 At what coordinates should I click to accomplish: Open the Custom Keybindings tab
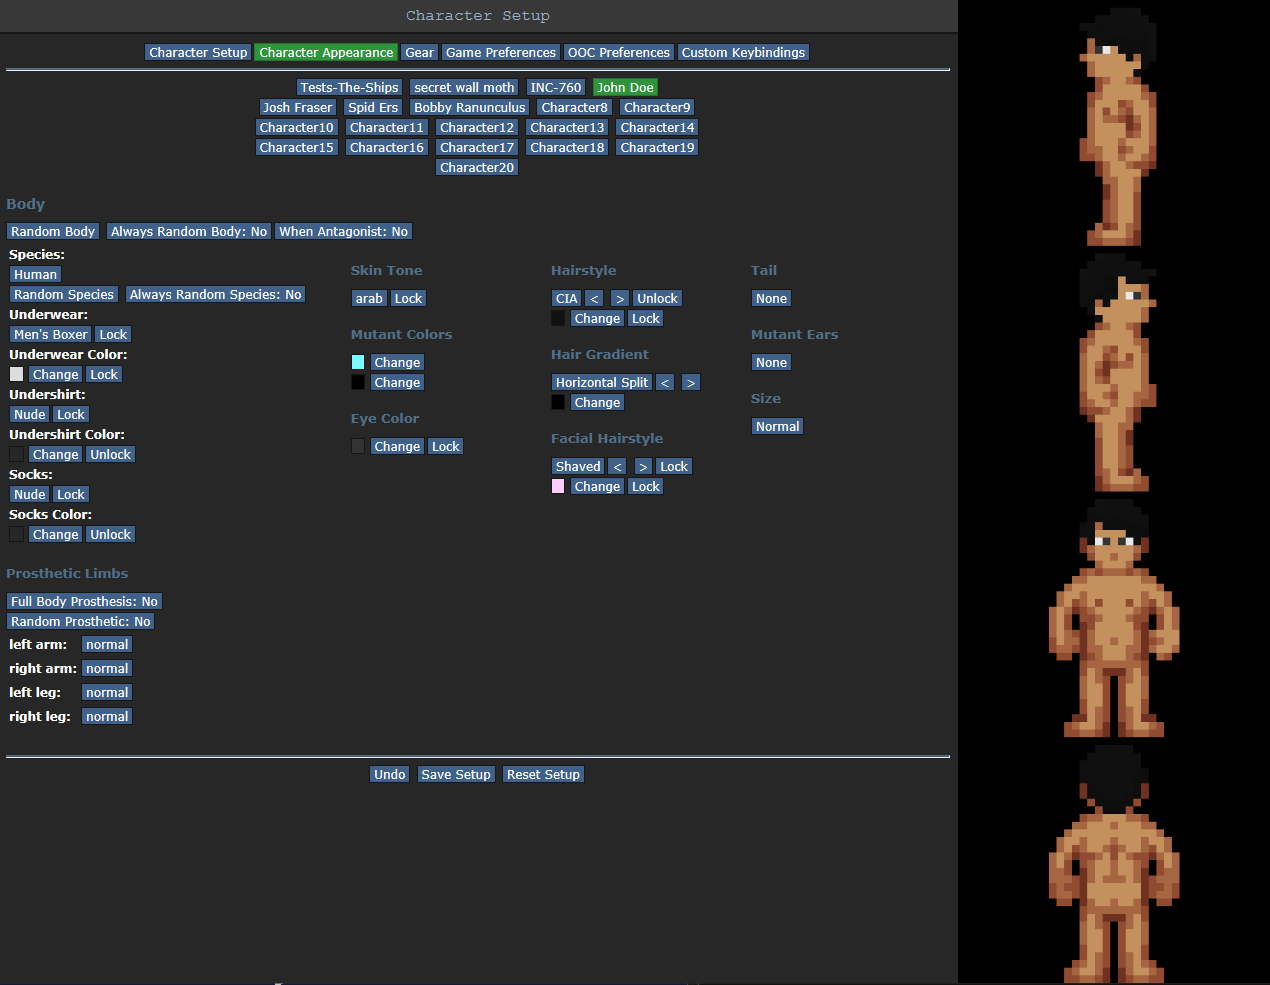pyautogui.click(x=743, y=53)
